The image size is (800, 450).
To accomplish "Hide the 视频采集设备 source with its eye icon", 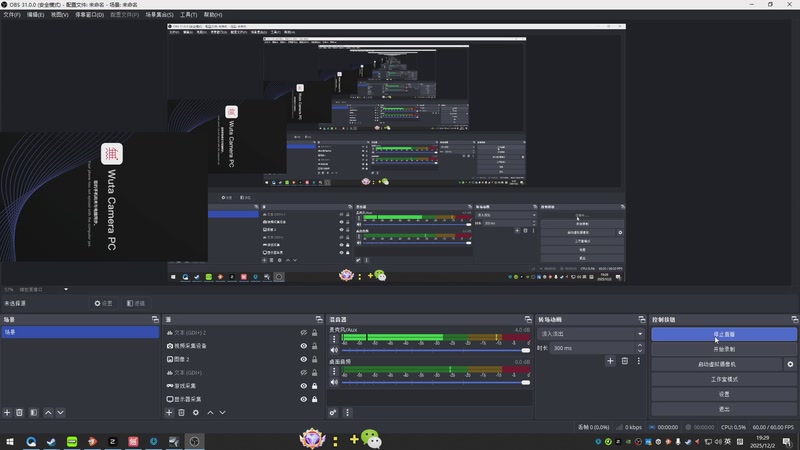I will [x=304, y=346].
